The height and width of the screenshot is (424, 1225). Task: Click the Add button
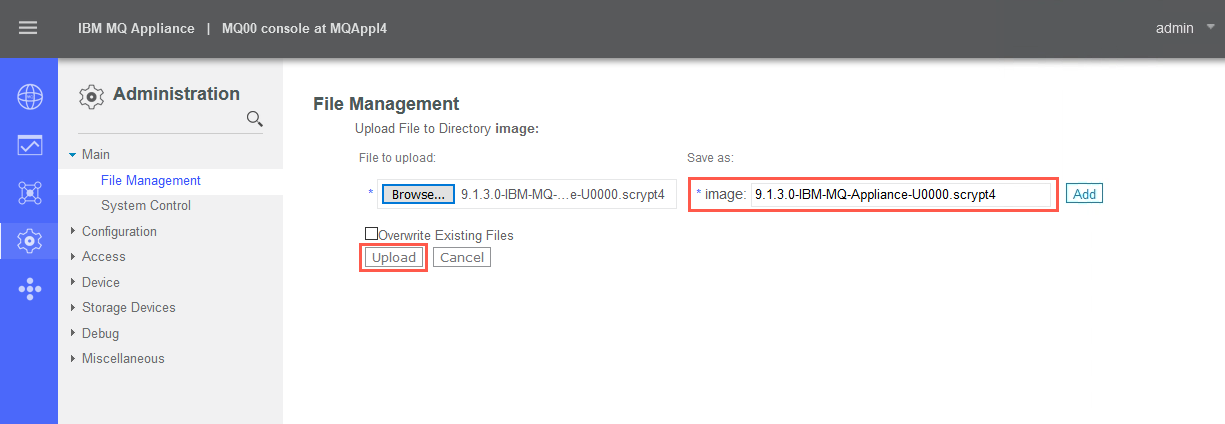click(1084, 194)
